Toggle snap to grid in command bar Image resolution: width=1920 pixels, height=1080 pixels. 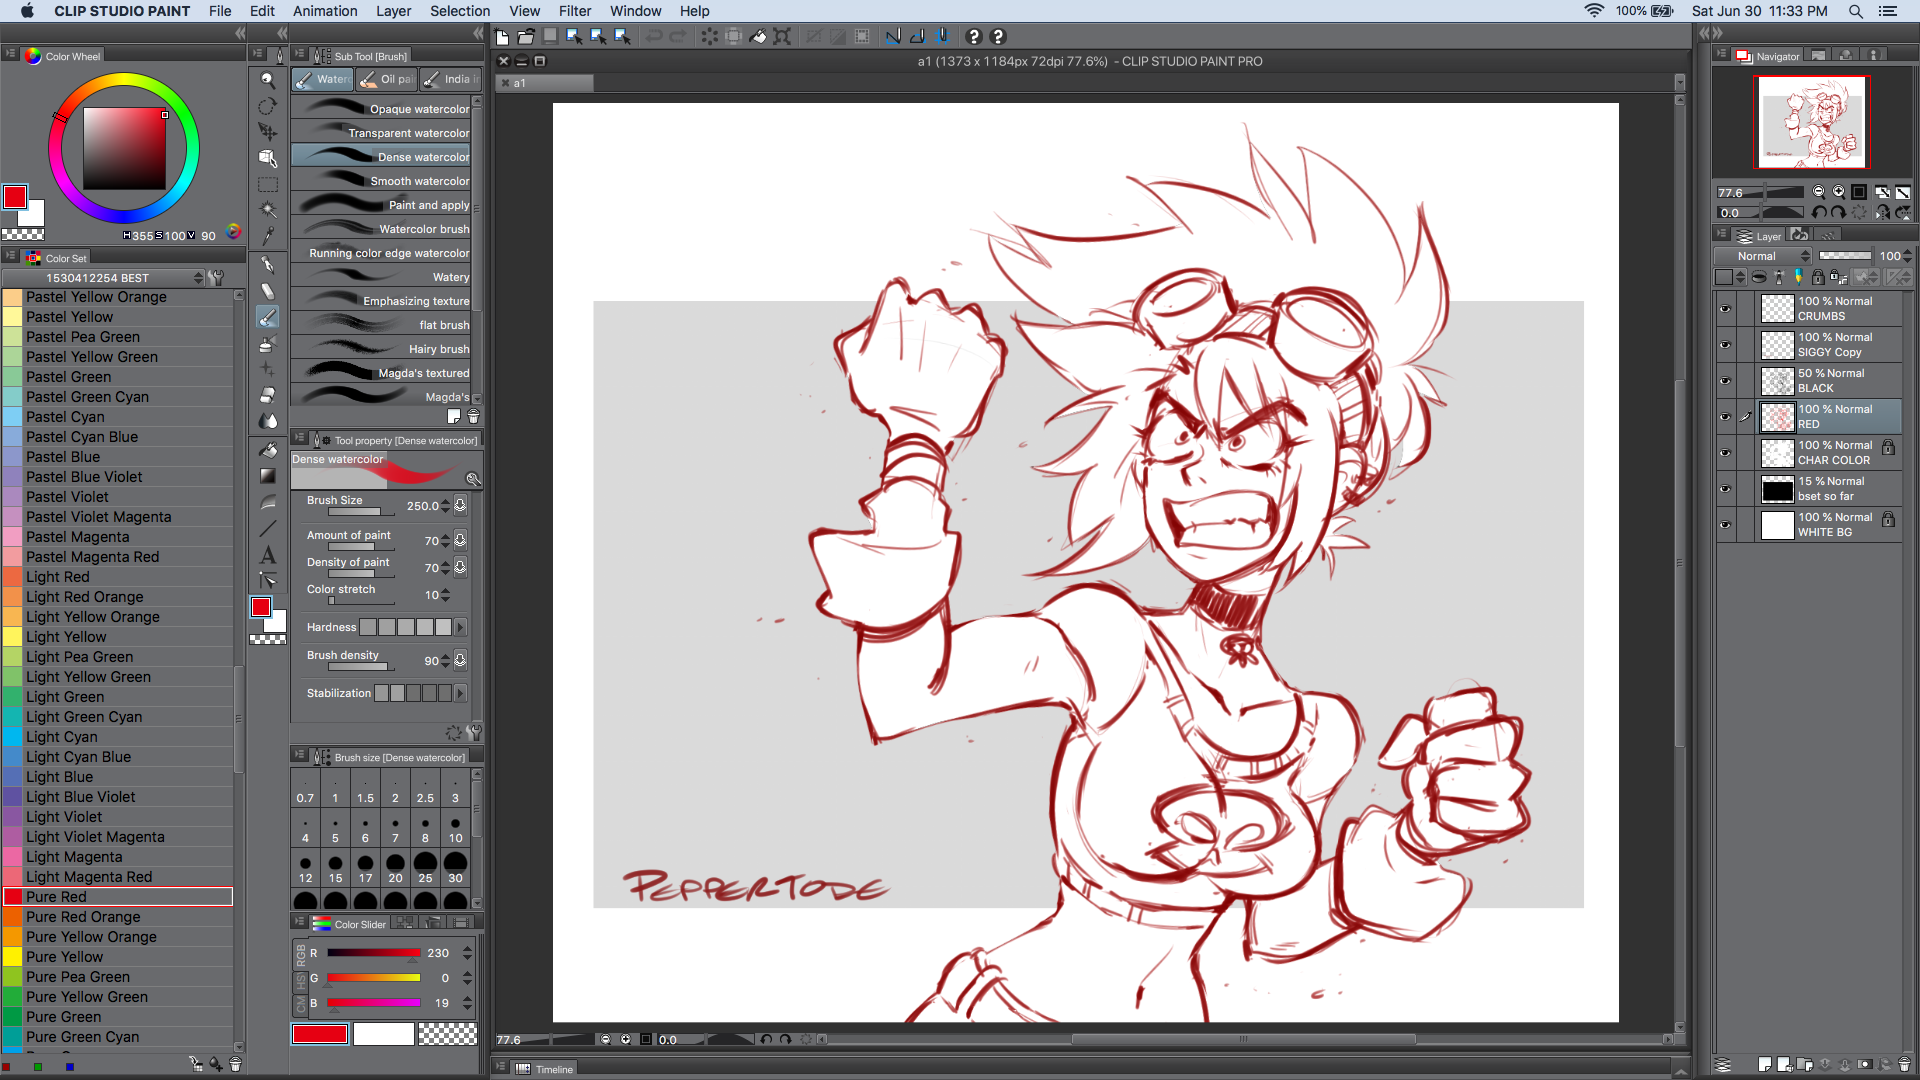pyautogui.click(x=941, y=37)
